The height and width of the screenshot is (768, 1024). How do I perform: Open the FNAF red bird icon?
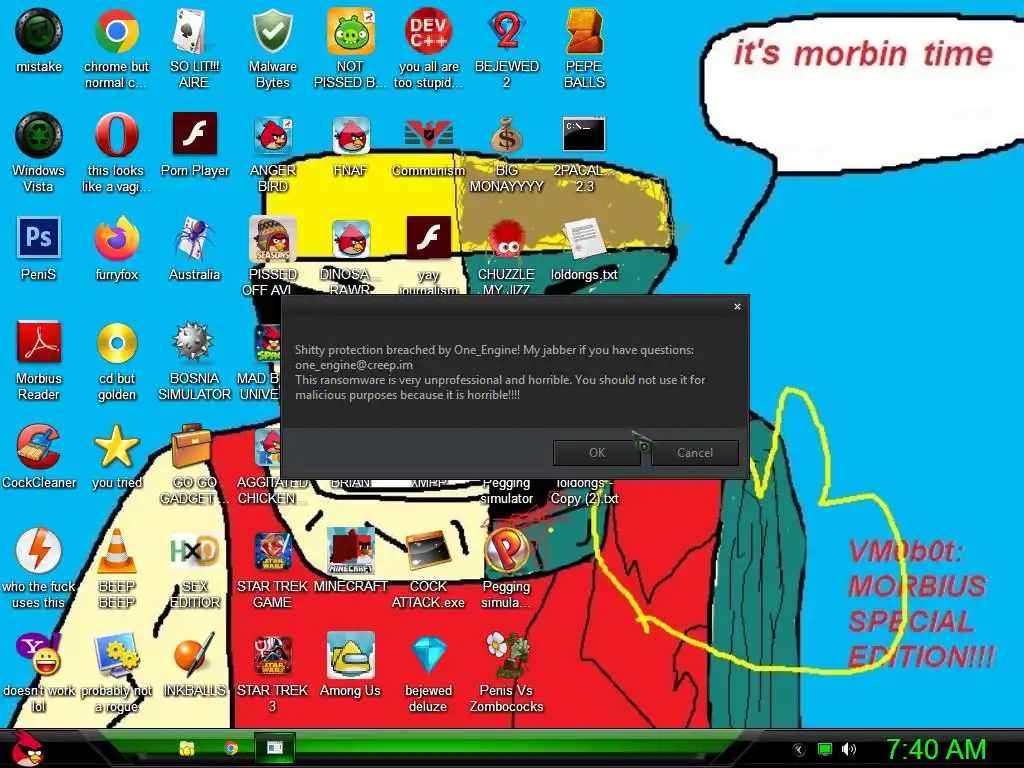point(351,135)
